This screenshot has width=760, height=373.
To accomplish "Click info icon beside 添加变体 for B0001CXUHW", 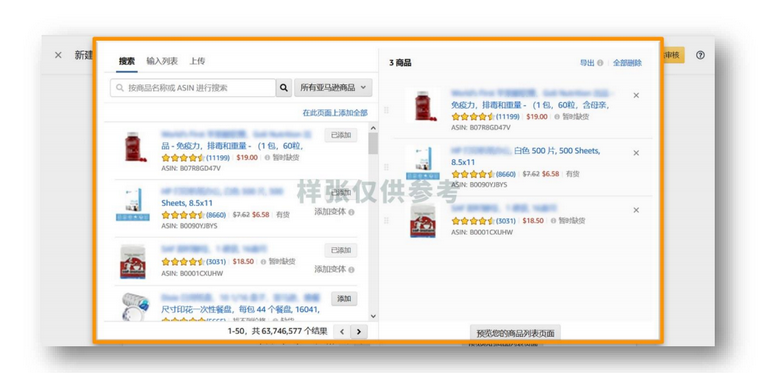I will click(x=351, y=270).
